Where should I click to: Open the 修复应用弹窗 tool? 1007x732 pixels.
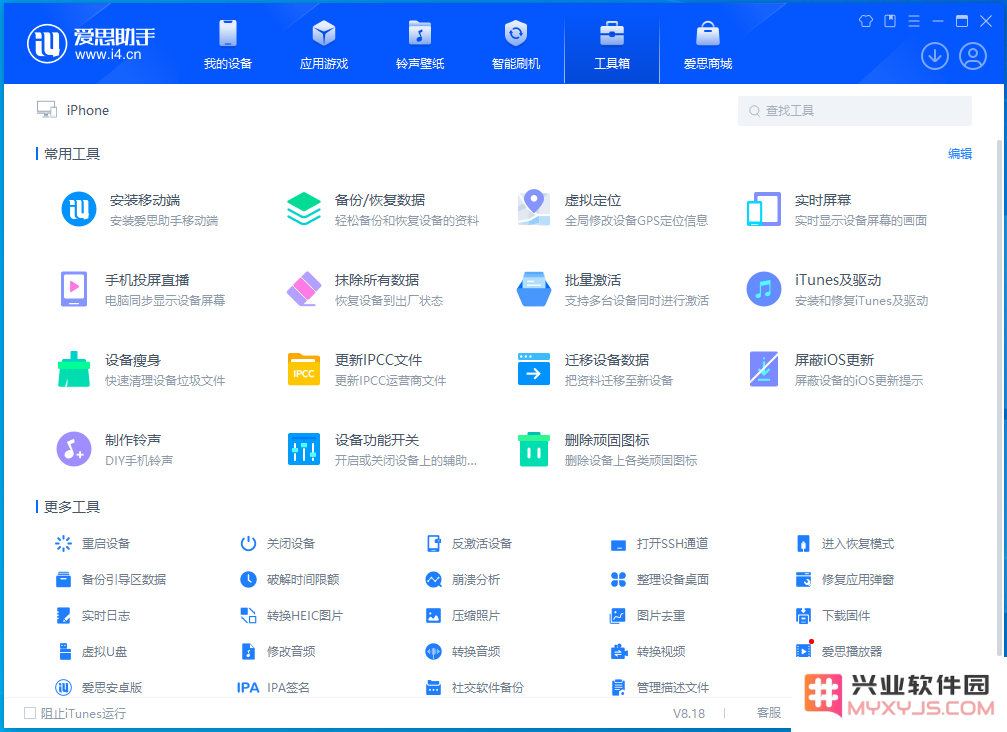[845, 580]
